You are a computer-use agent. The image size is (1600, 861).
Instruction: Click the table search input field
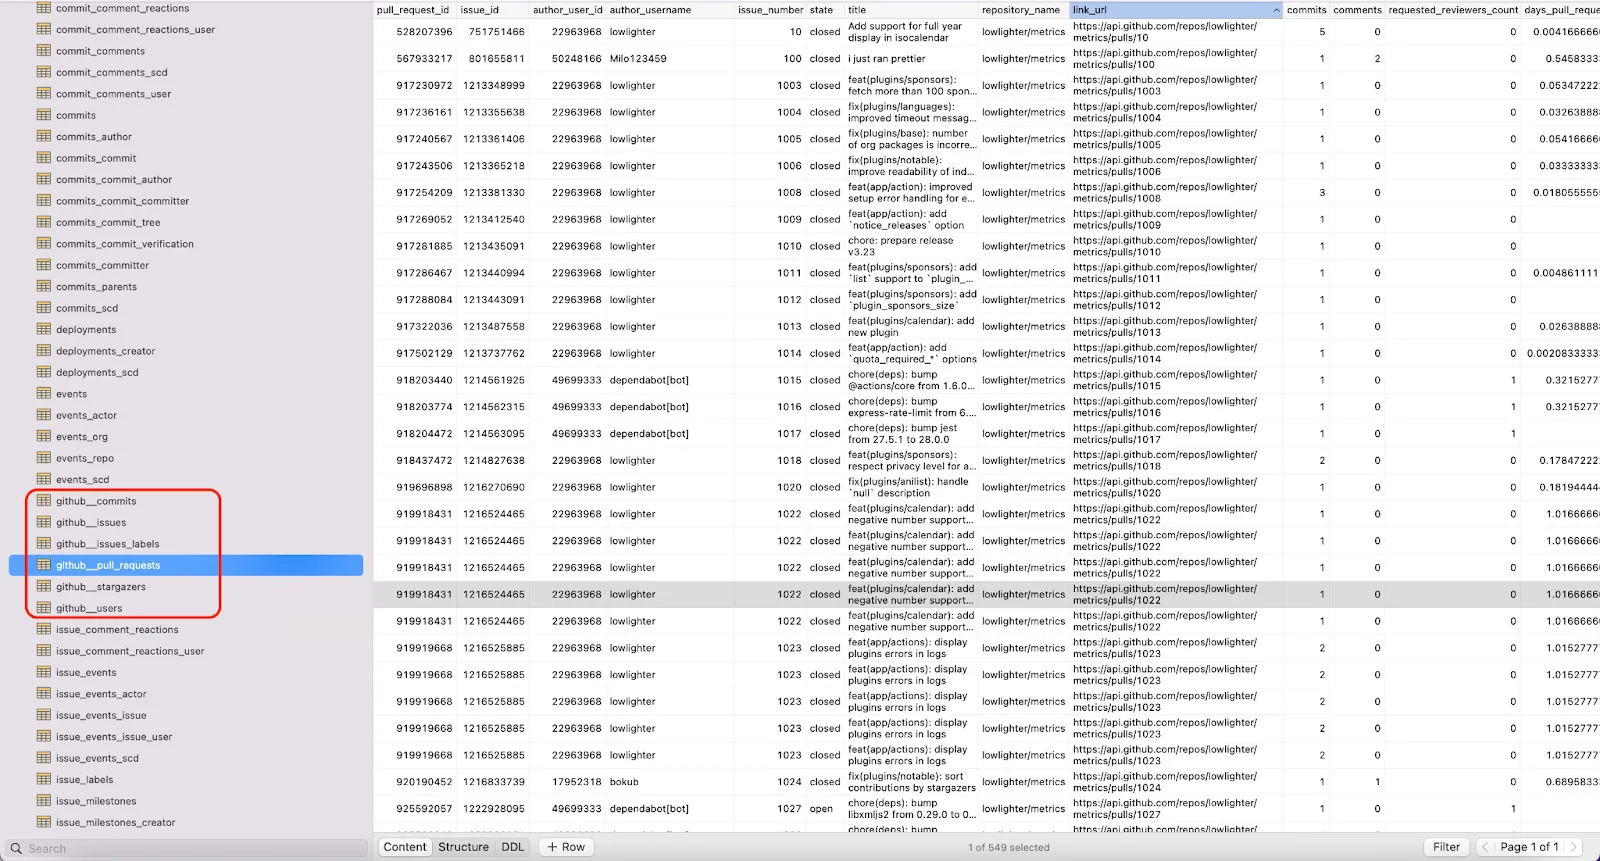(x=188, y=848)
